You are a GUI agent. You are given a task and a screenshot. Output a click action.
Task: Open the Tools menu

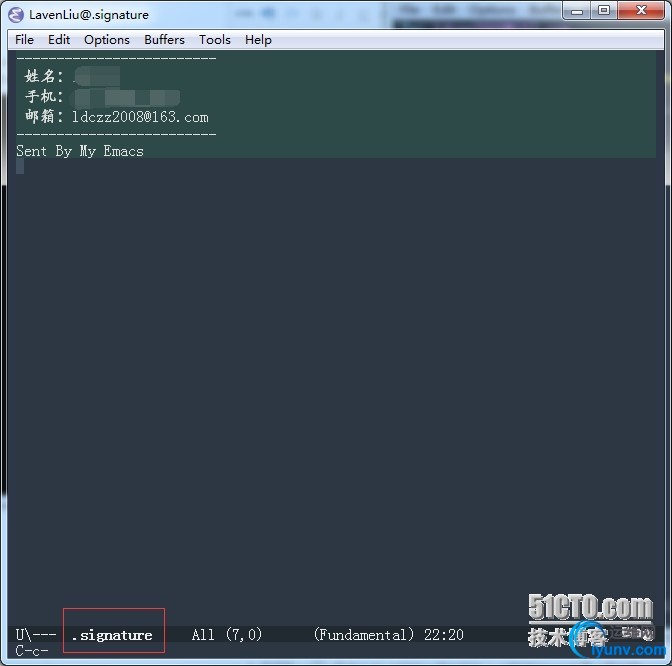(x=215, y=40)
